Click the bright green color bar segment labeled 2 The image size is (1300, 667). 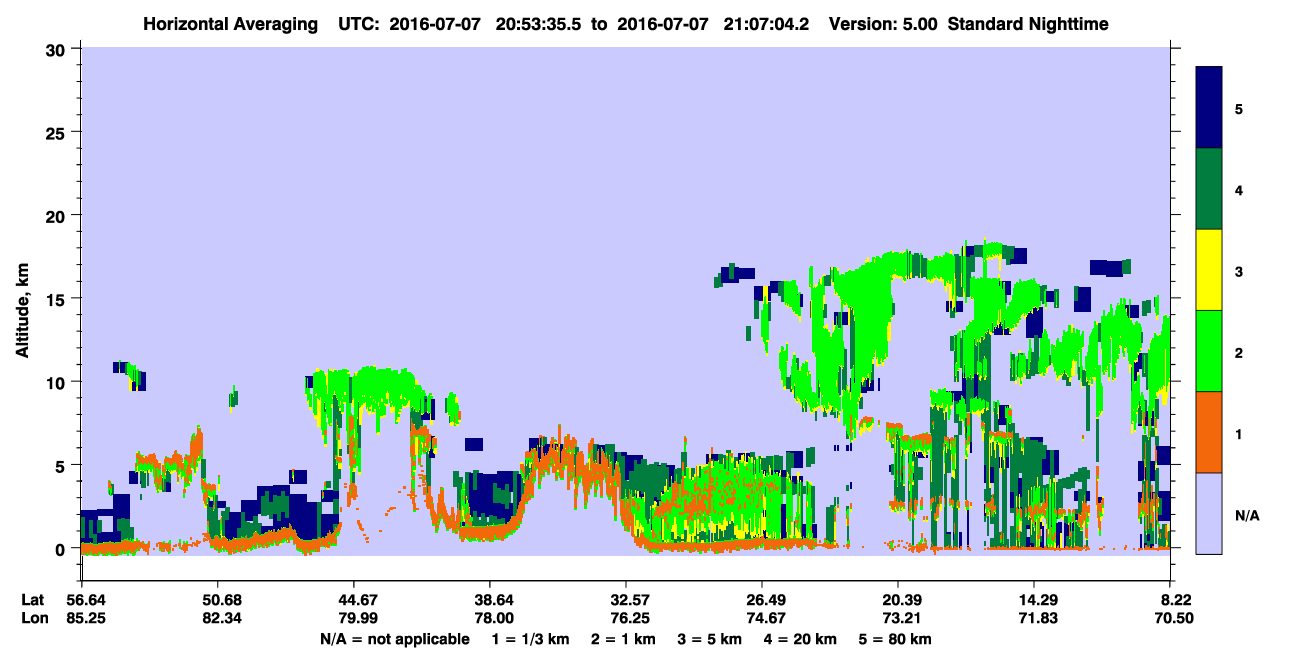(x=1209, y=351)
